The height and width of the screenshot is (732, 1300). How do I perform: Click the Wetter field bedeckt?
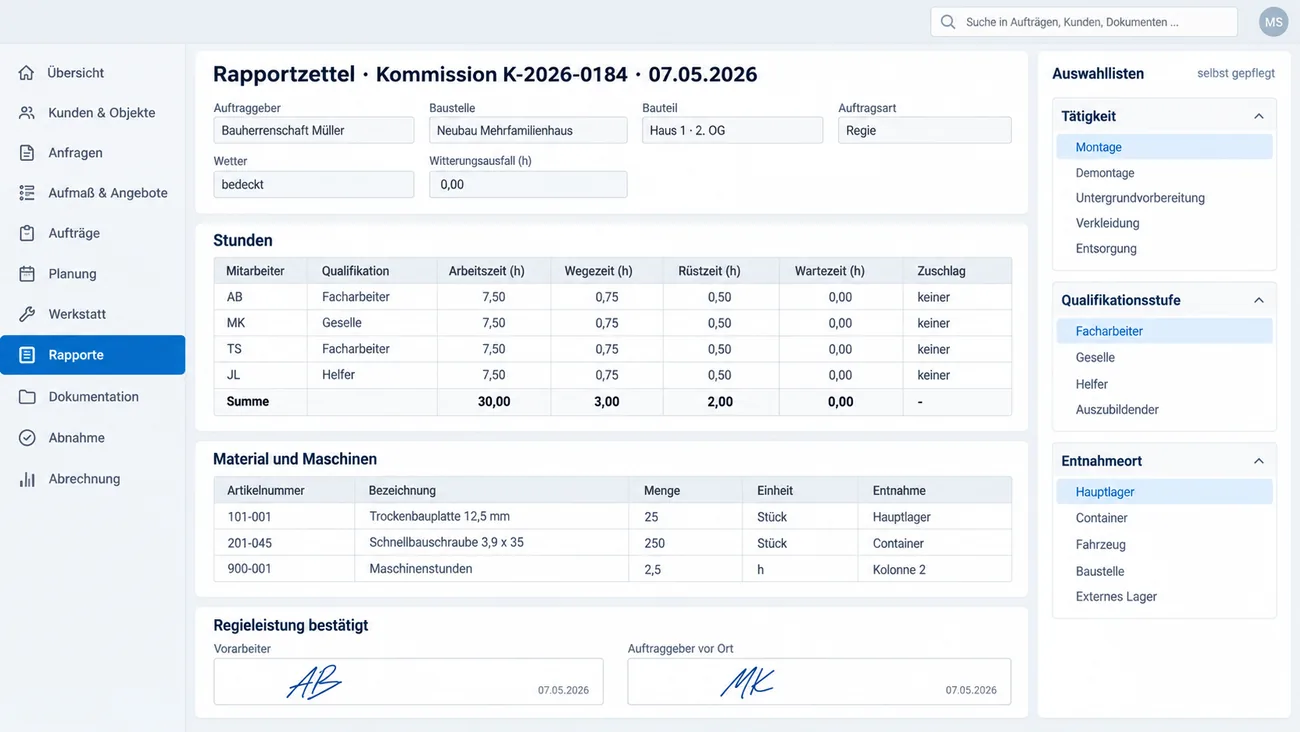pyautogui.click(x=314, y=184)
